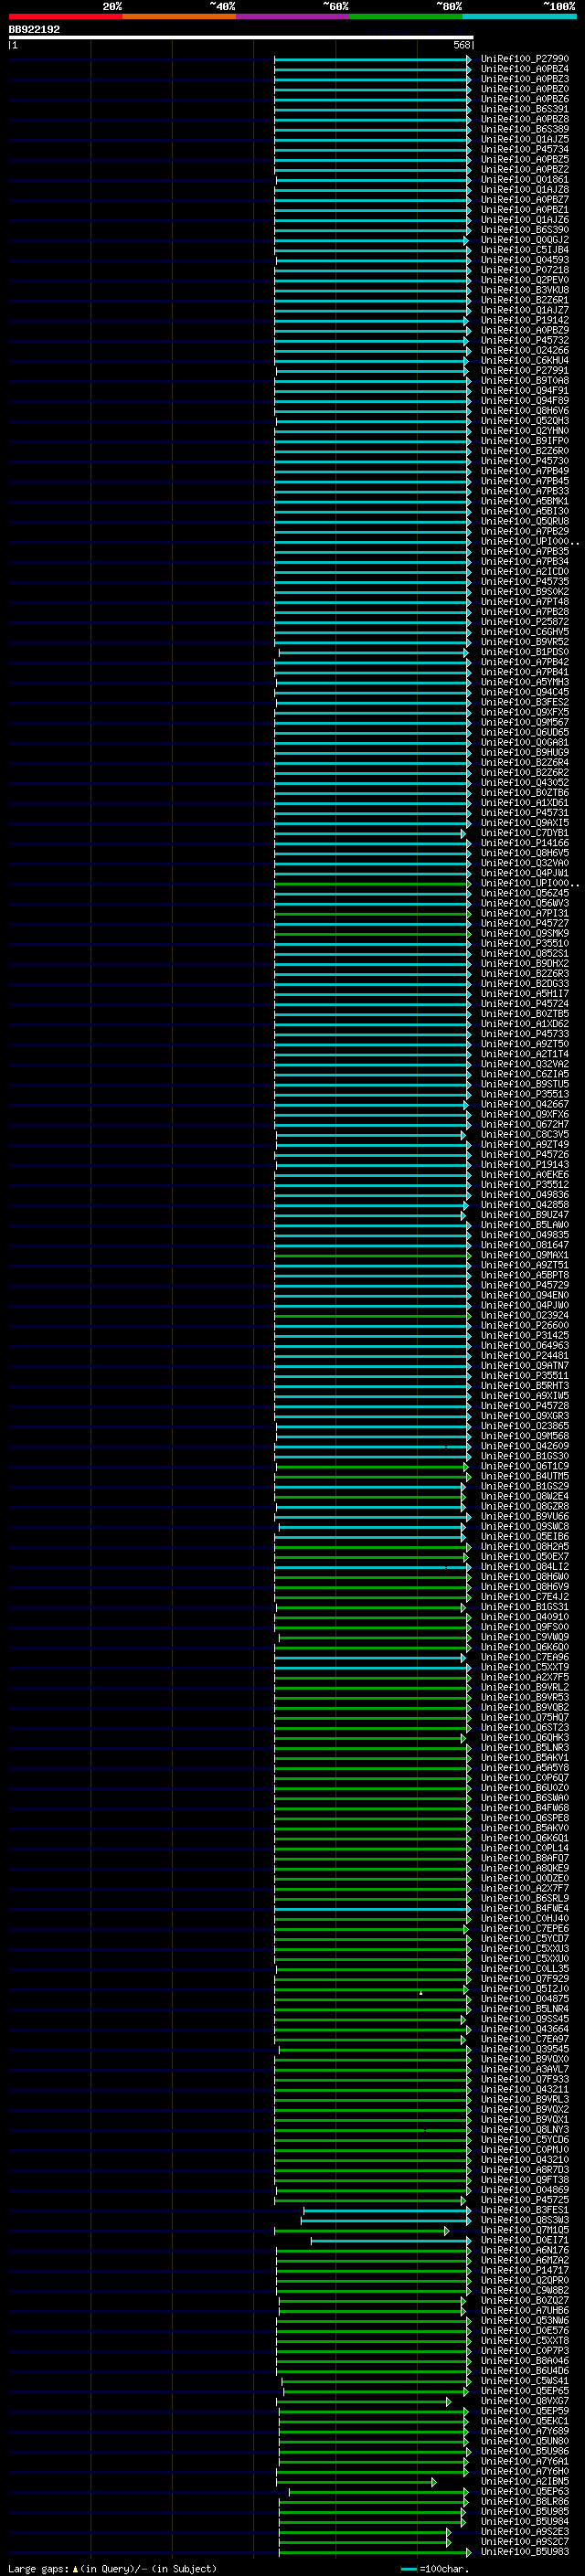This screenshot has width=585, height=2576.
Task: Select hit label UniRef100_Q7M1Q5
Action: point(524,2230)
